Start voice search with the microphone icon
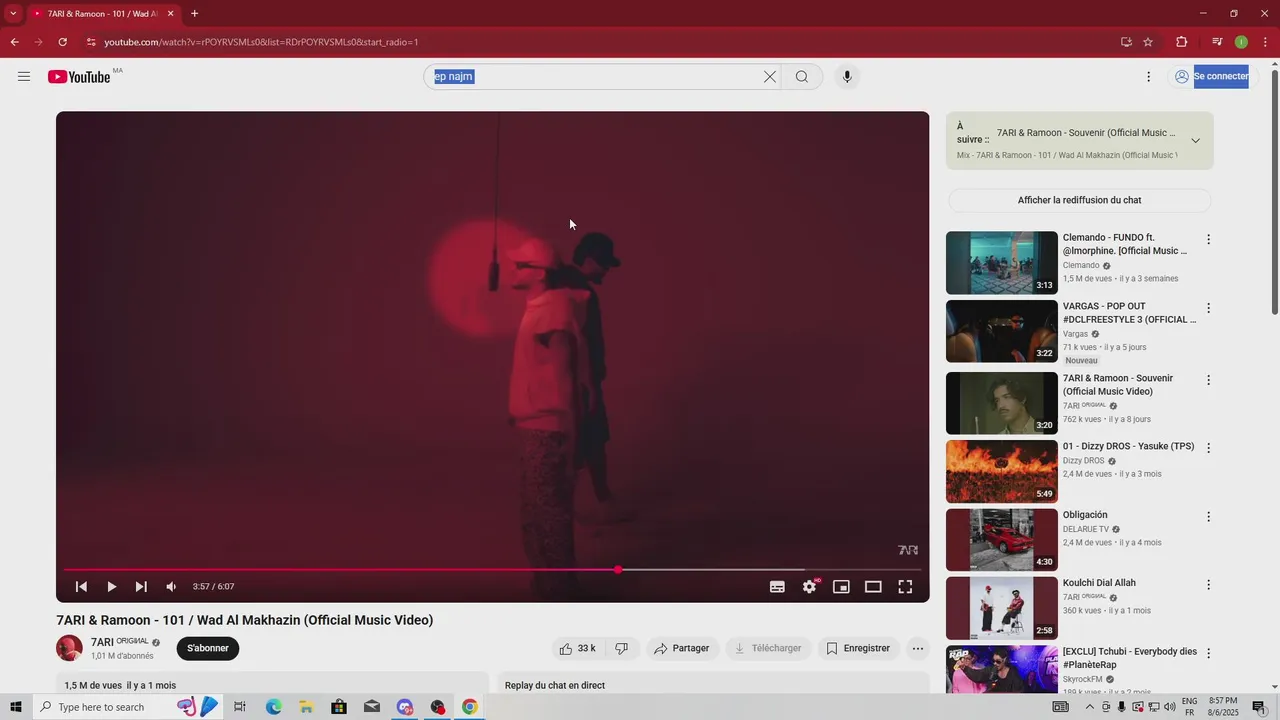The width and height of the screenshot is (1280, 720). tap(847, 77)
